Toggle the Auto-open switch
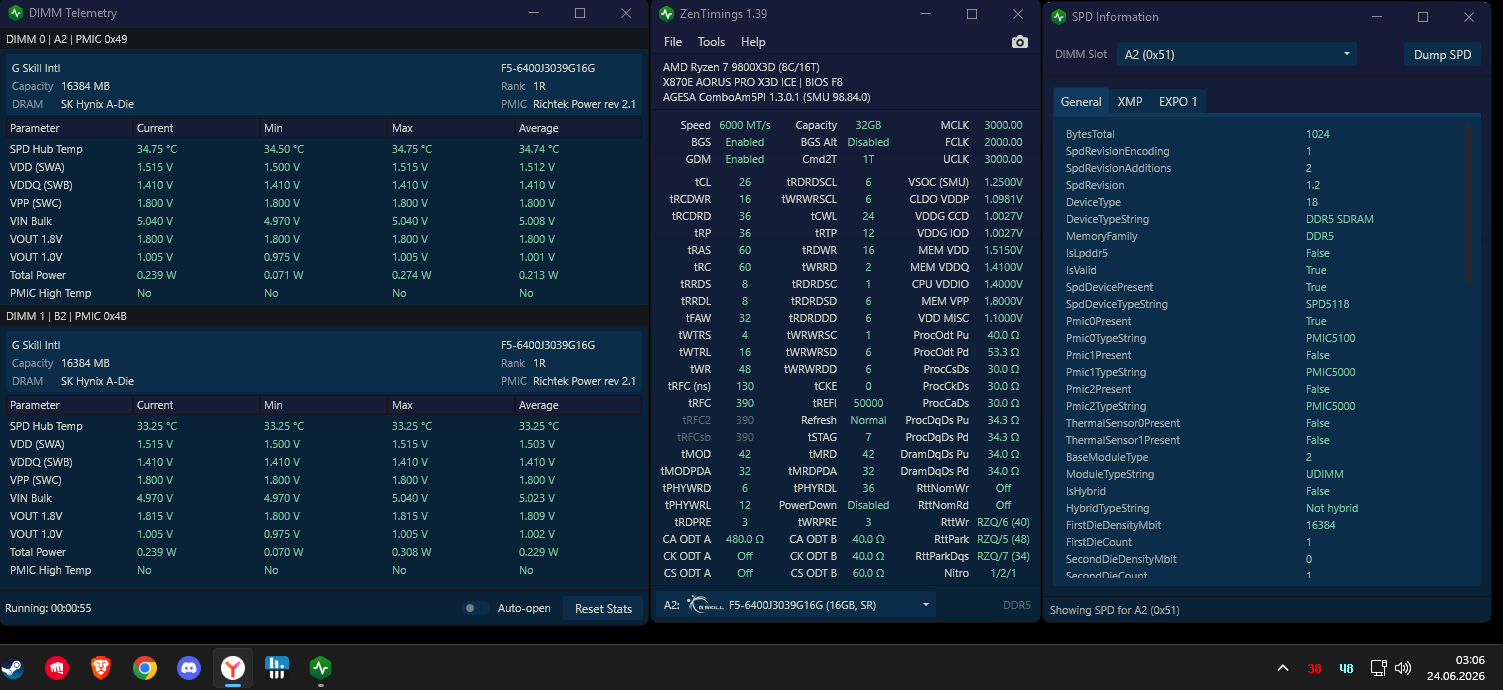The height and width of the screenshot is (690, 1503). point(476,608)
